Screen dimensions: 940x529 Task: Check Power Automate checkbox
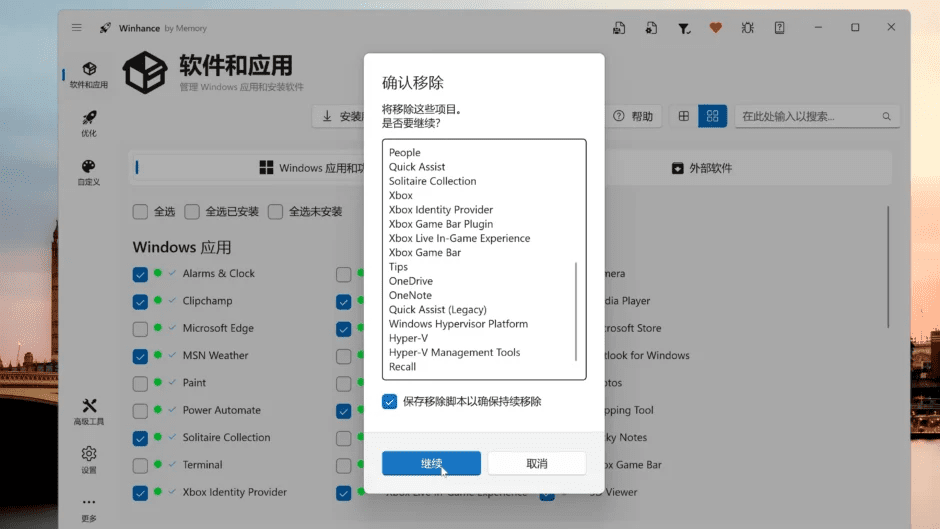tap(140, 411)
